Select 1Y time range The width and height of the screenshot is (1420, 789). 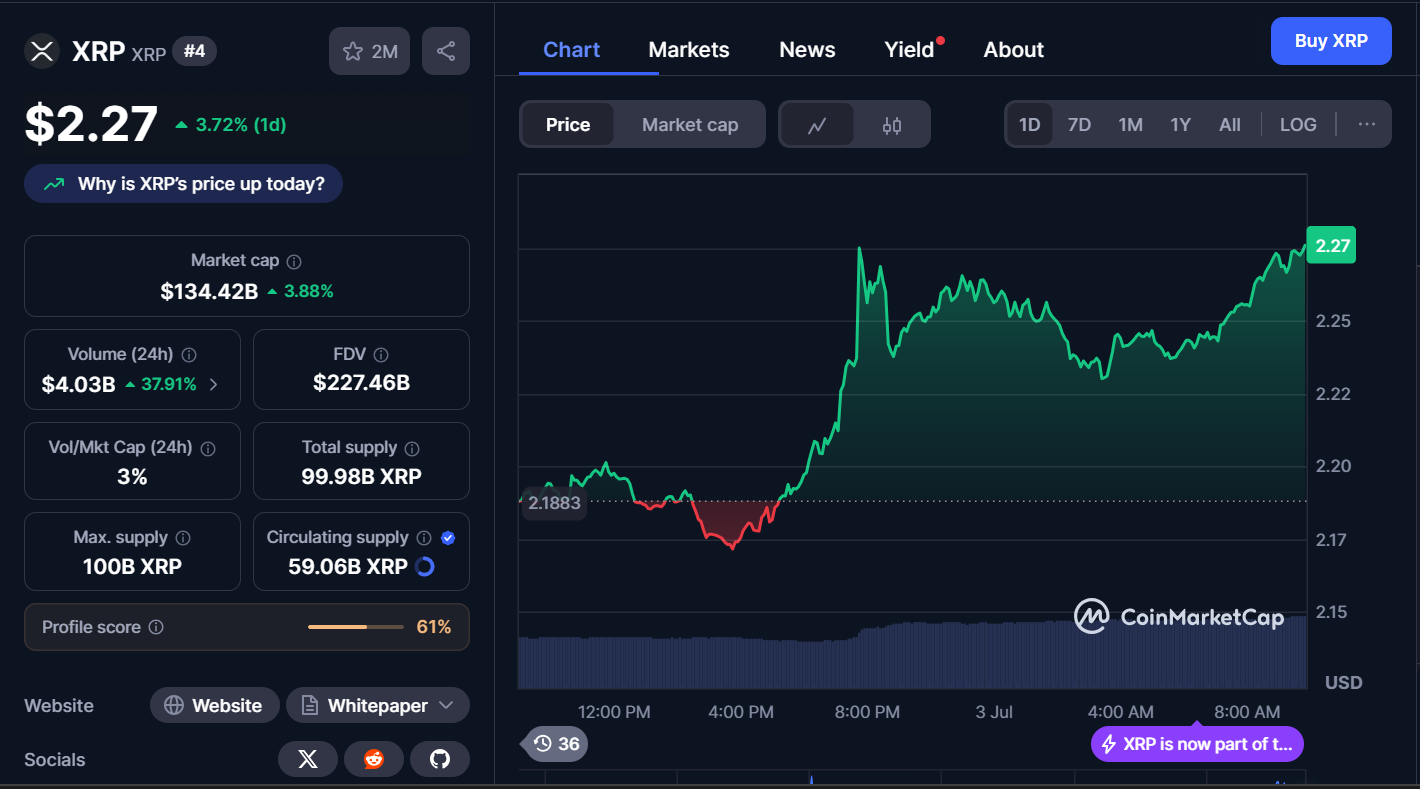pyautogui.click(x=1181, y=125)
